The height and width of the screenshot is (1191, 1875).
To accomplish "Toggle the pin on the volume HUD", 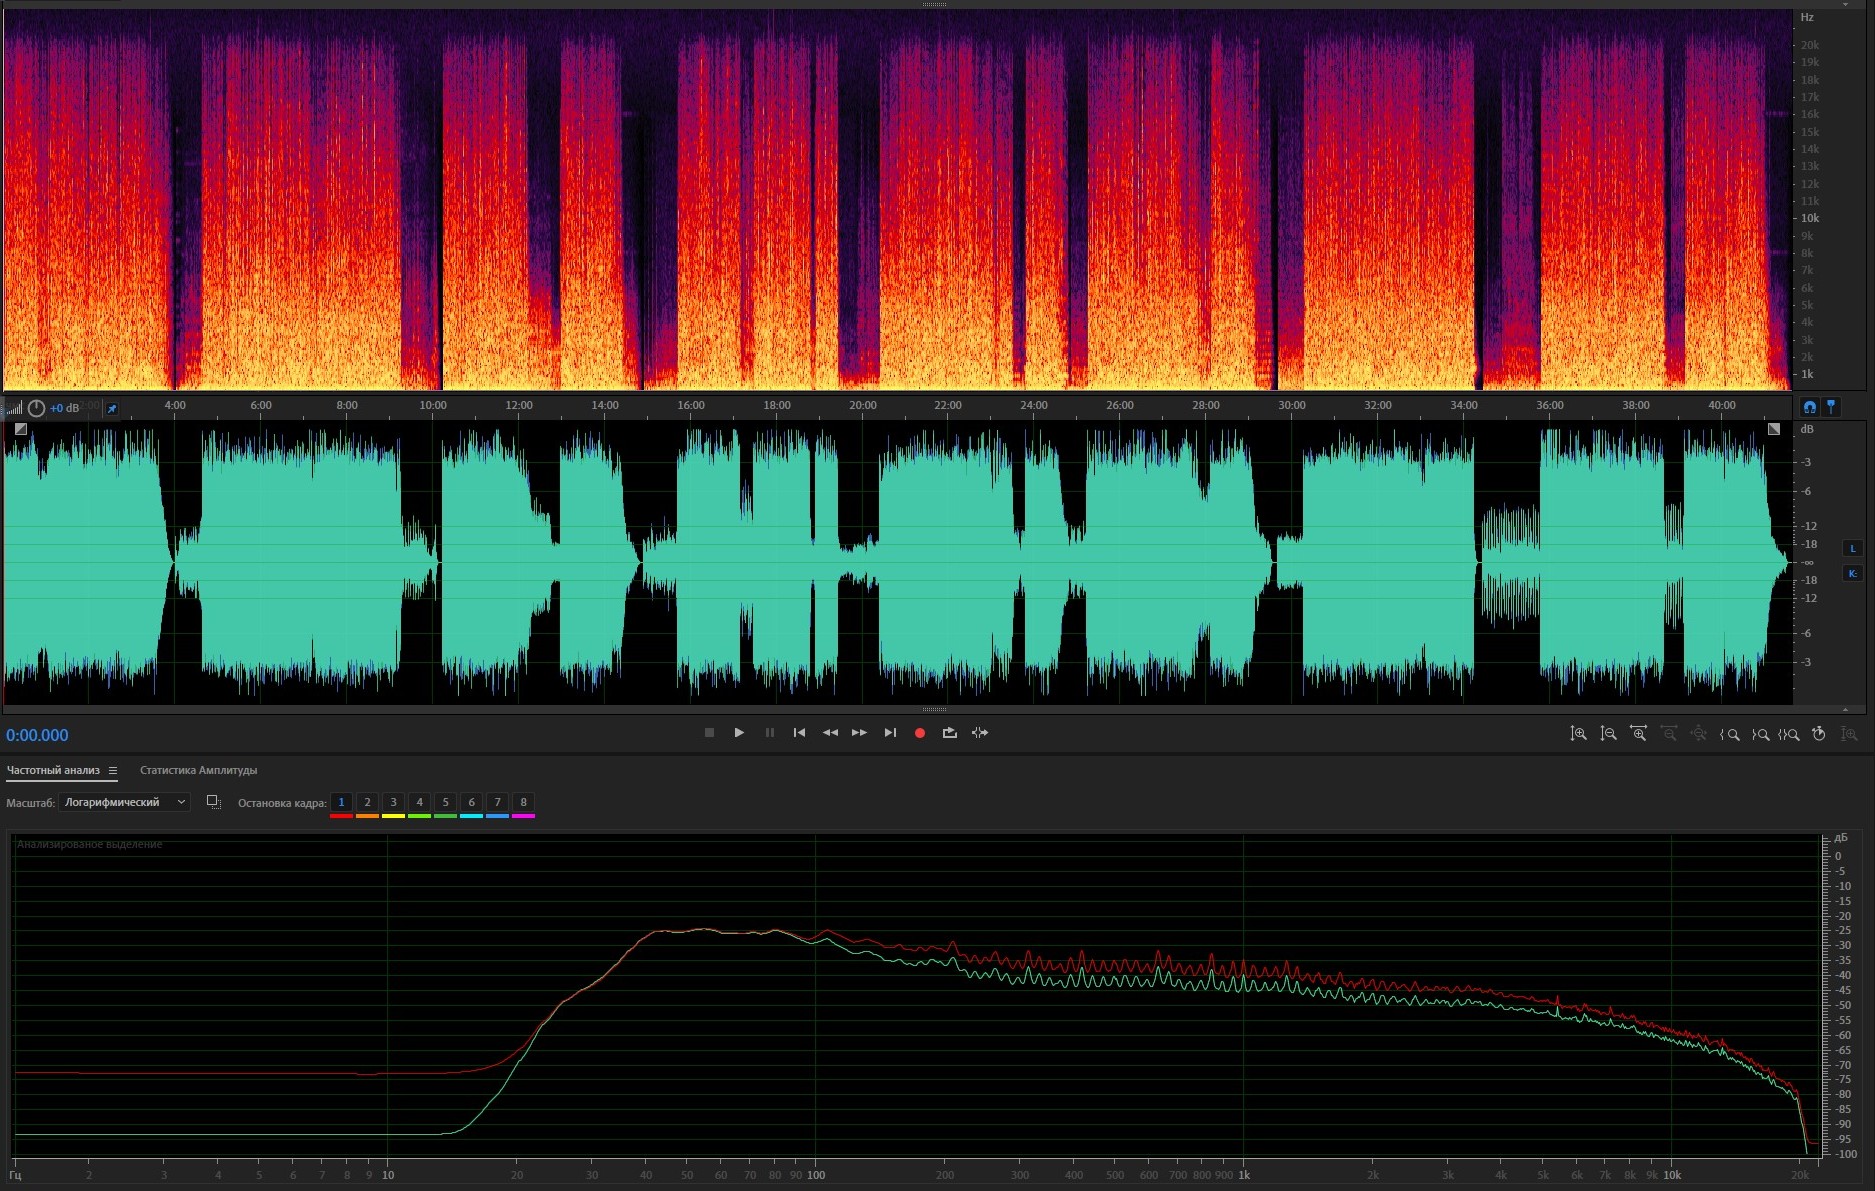I will 112,408.
